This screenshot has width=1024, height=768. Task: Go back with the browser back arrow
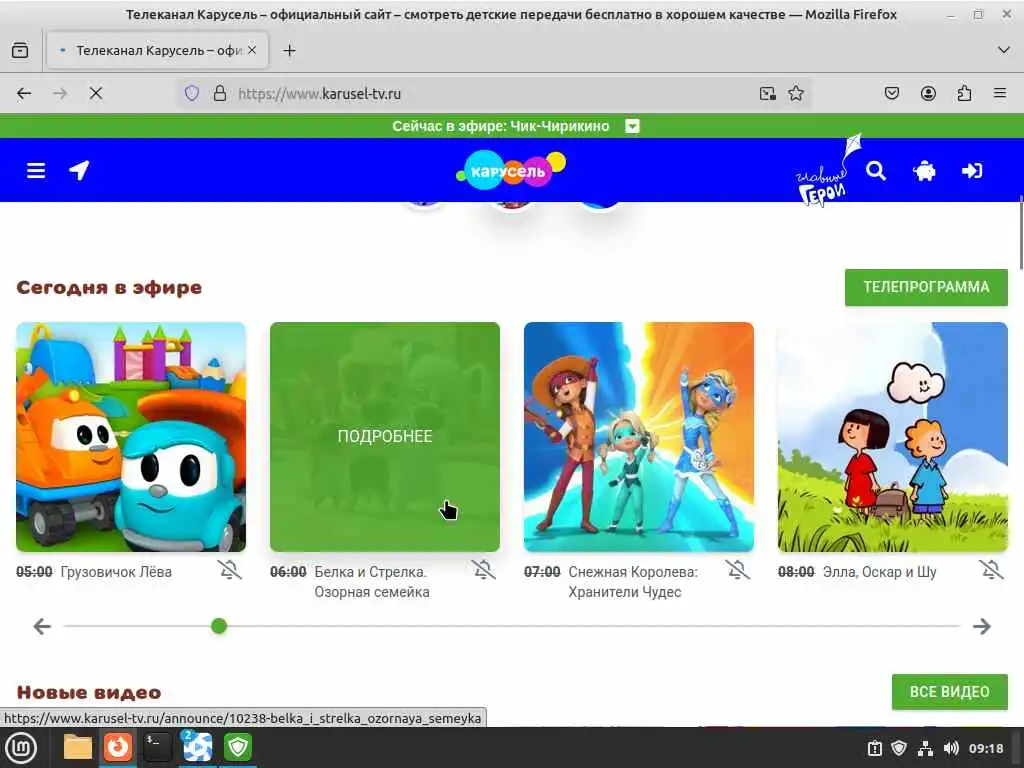(24, 93)
